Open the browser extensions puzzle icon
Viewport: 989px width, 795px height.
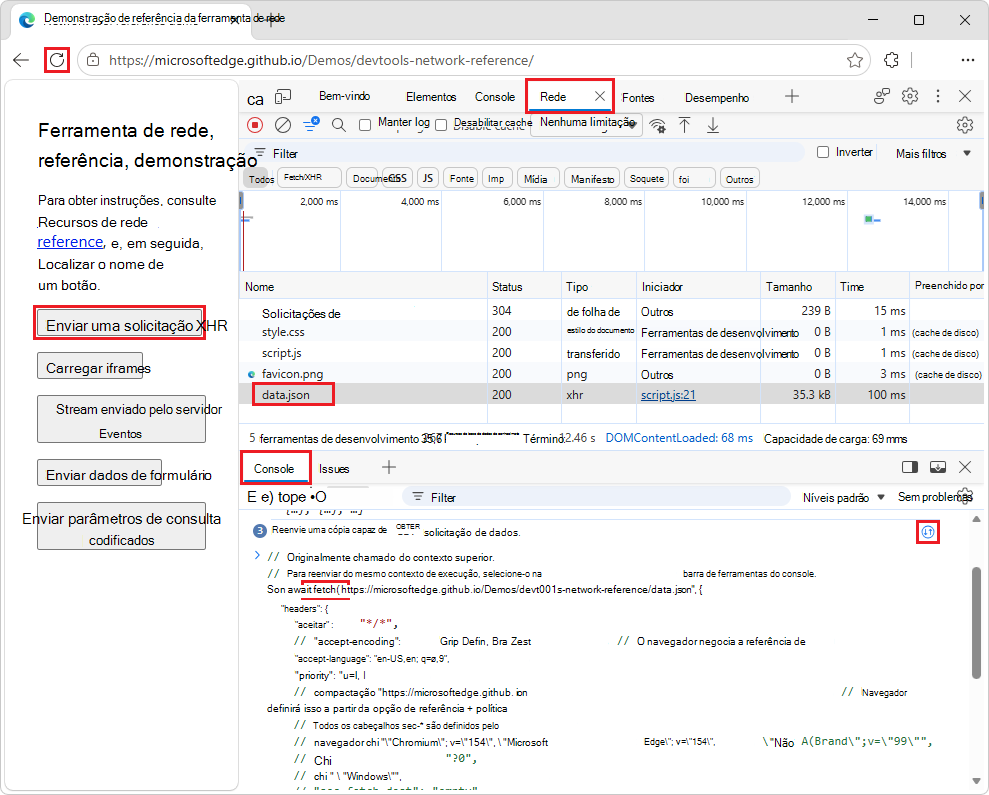(891, 60)
